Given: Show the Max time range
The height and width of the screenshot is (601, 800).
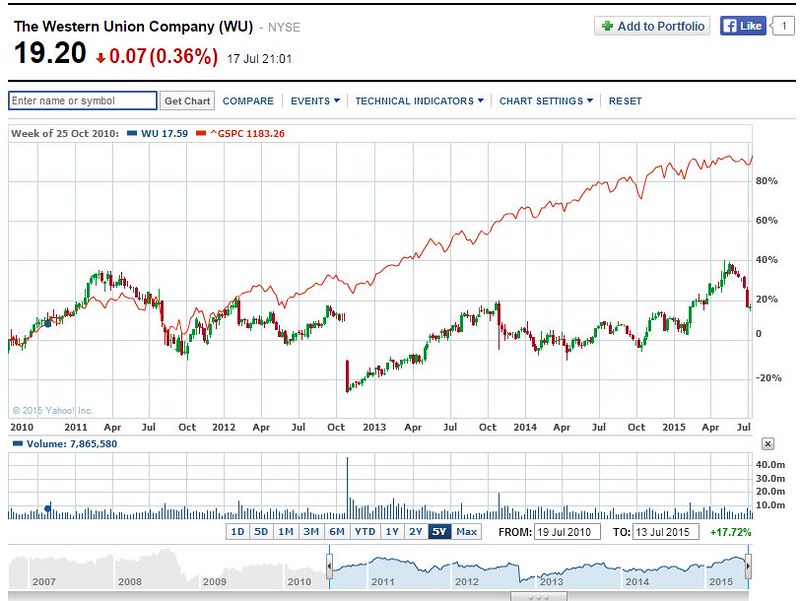Looking at the screenshot, I should pos(466,532).
